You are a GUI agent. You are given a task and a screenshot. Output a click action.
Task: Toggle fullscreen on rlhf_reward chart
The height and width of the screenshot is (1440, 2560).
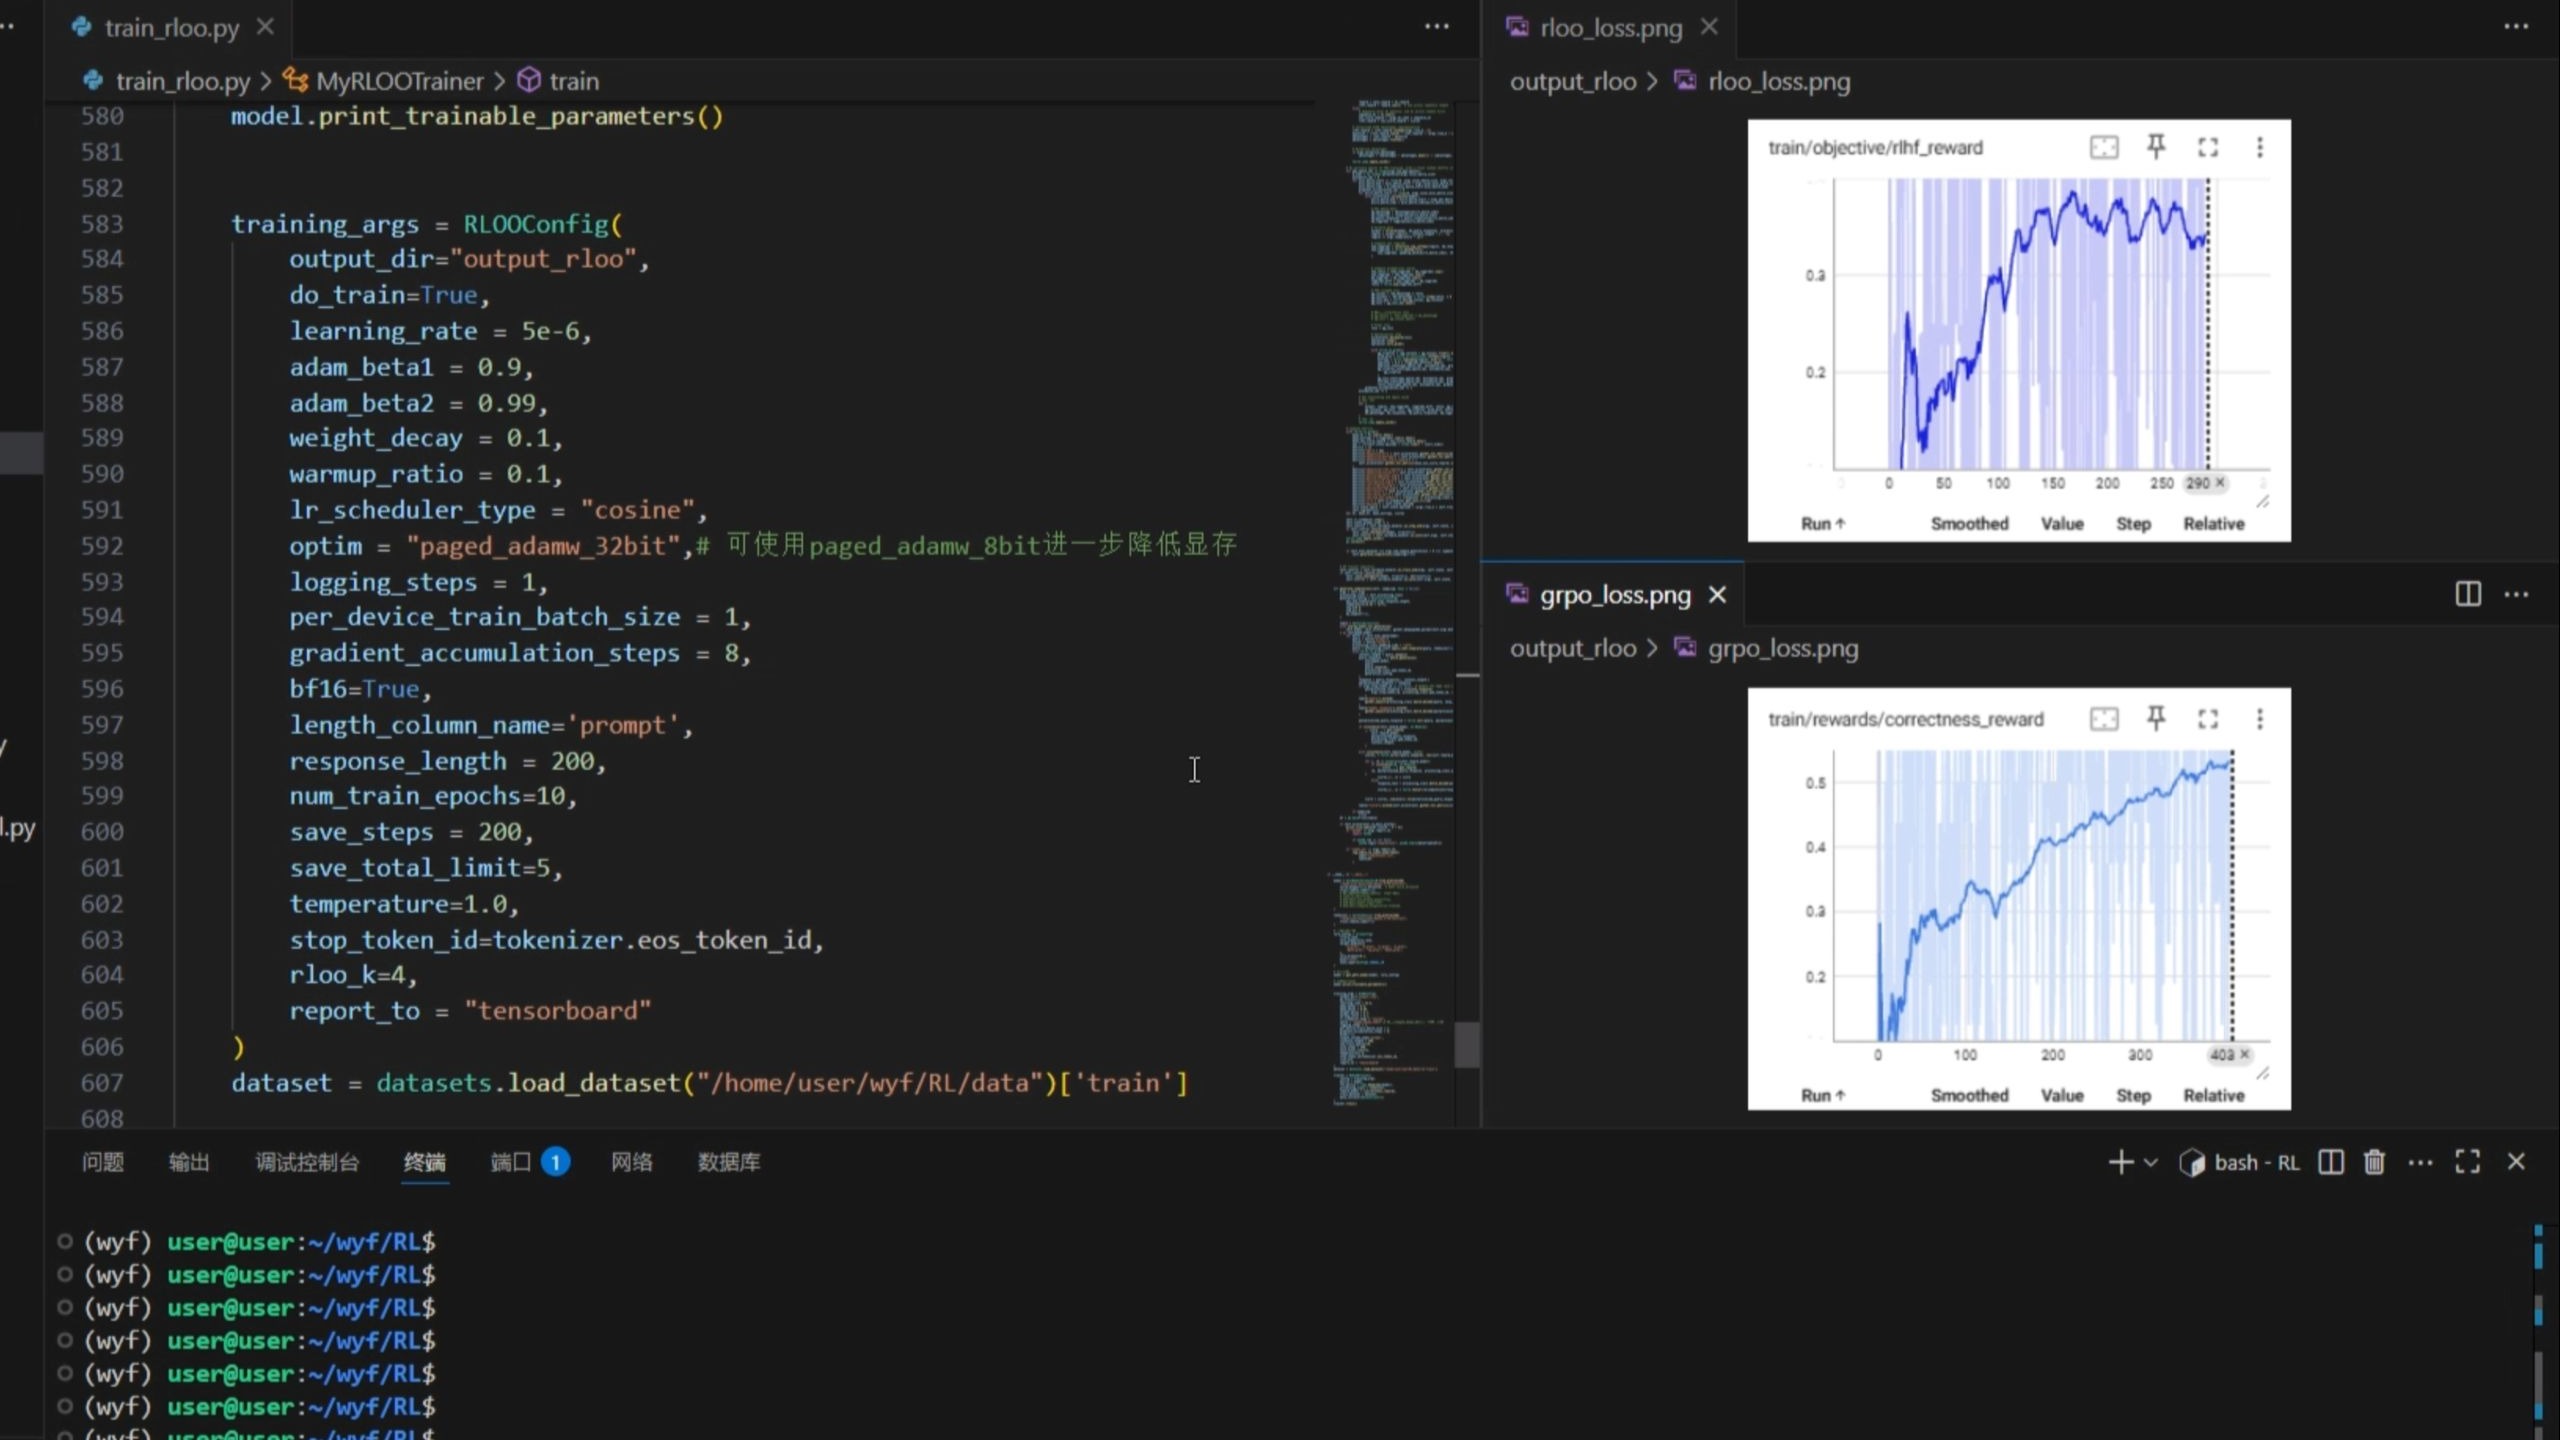point(2208,148)
